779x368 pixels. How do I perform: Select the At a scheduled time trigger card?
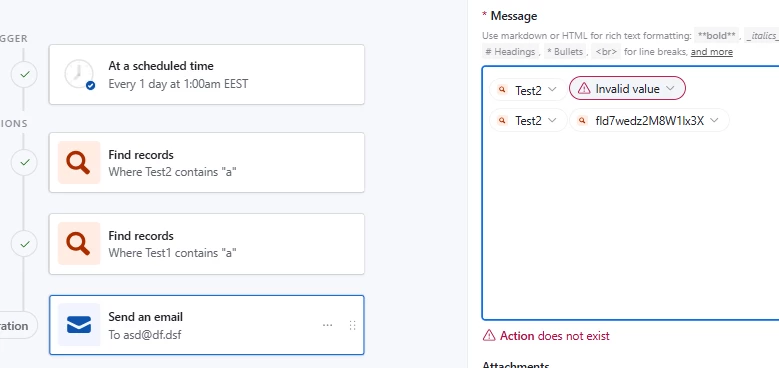(x=207, y=74)
